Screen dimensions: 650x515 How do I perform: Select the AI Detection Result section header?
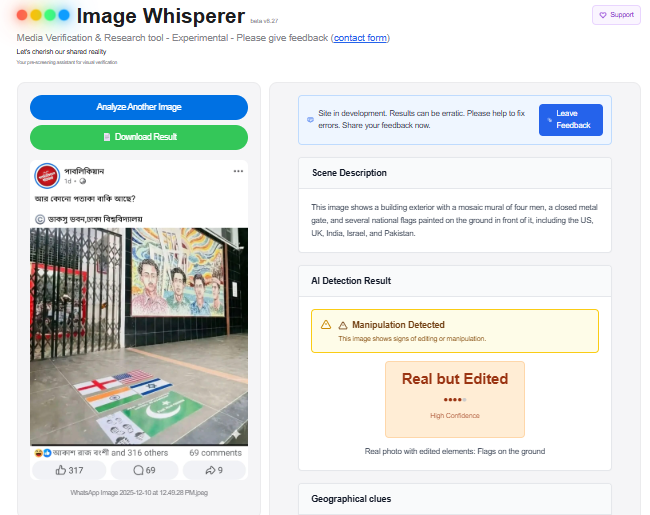click(351, 281)
